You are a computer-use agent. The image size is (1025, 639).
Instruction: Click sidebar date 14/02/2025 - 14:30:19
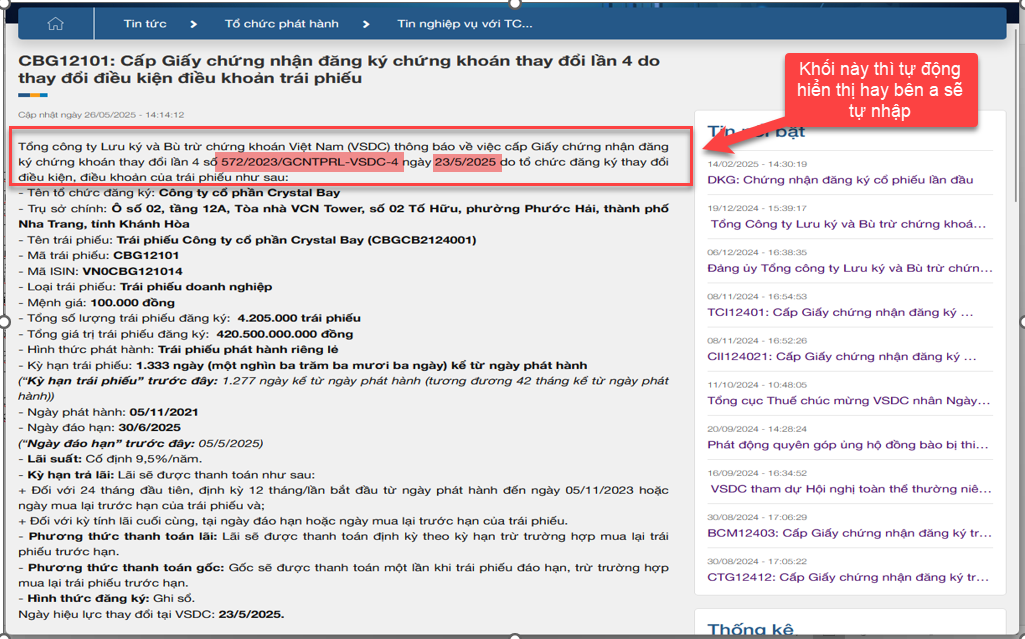pyautogui.click(x=757, y=164)
